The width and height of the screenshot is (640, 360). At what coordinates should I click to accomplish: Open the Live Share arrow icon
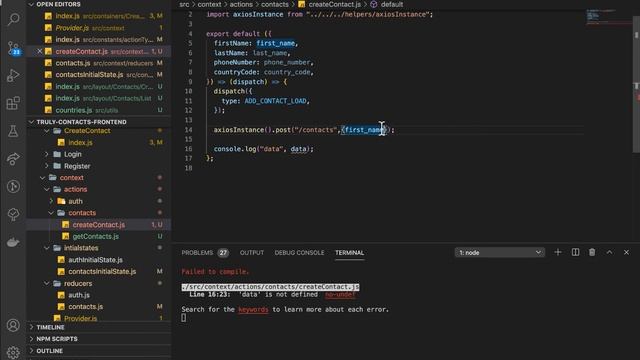[x=13, y=159]
